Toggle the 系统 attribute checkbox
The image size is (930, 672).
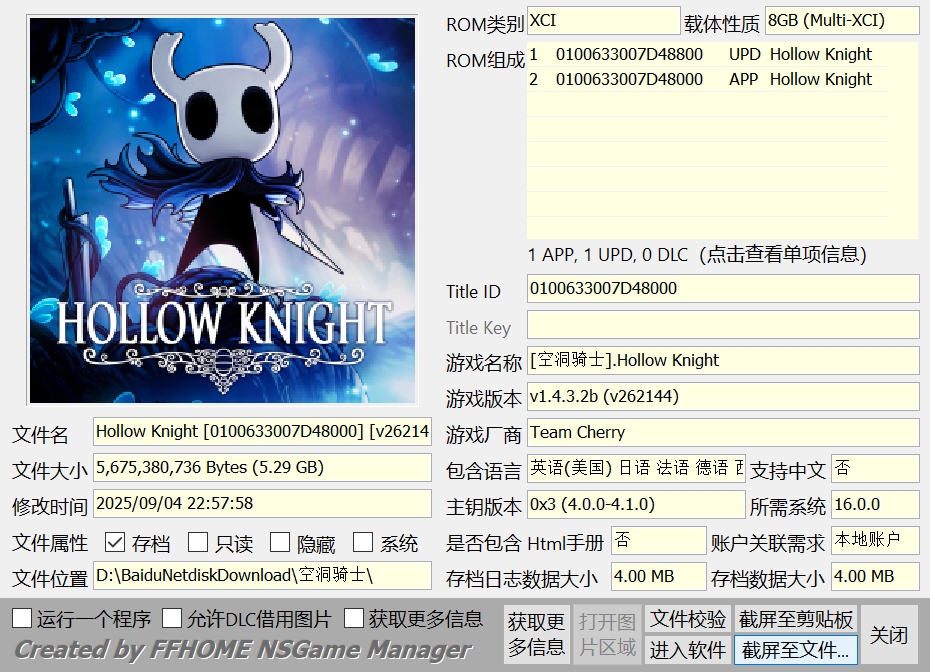(x=363, y=543)
